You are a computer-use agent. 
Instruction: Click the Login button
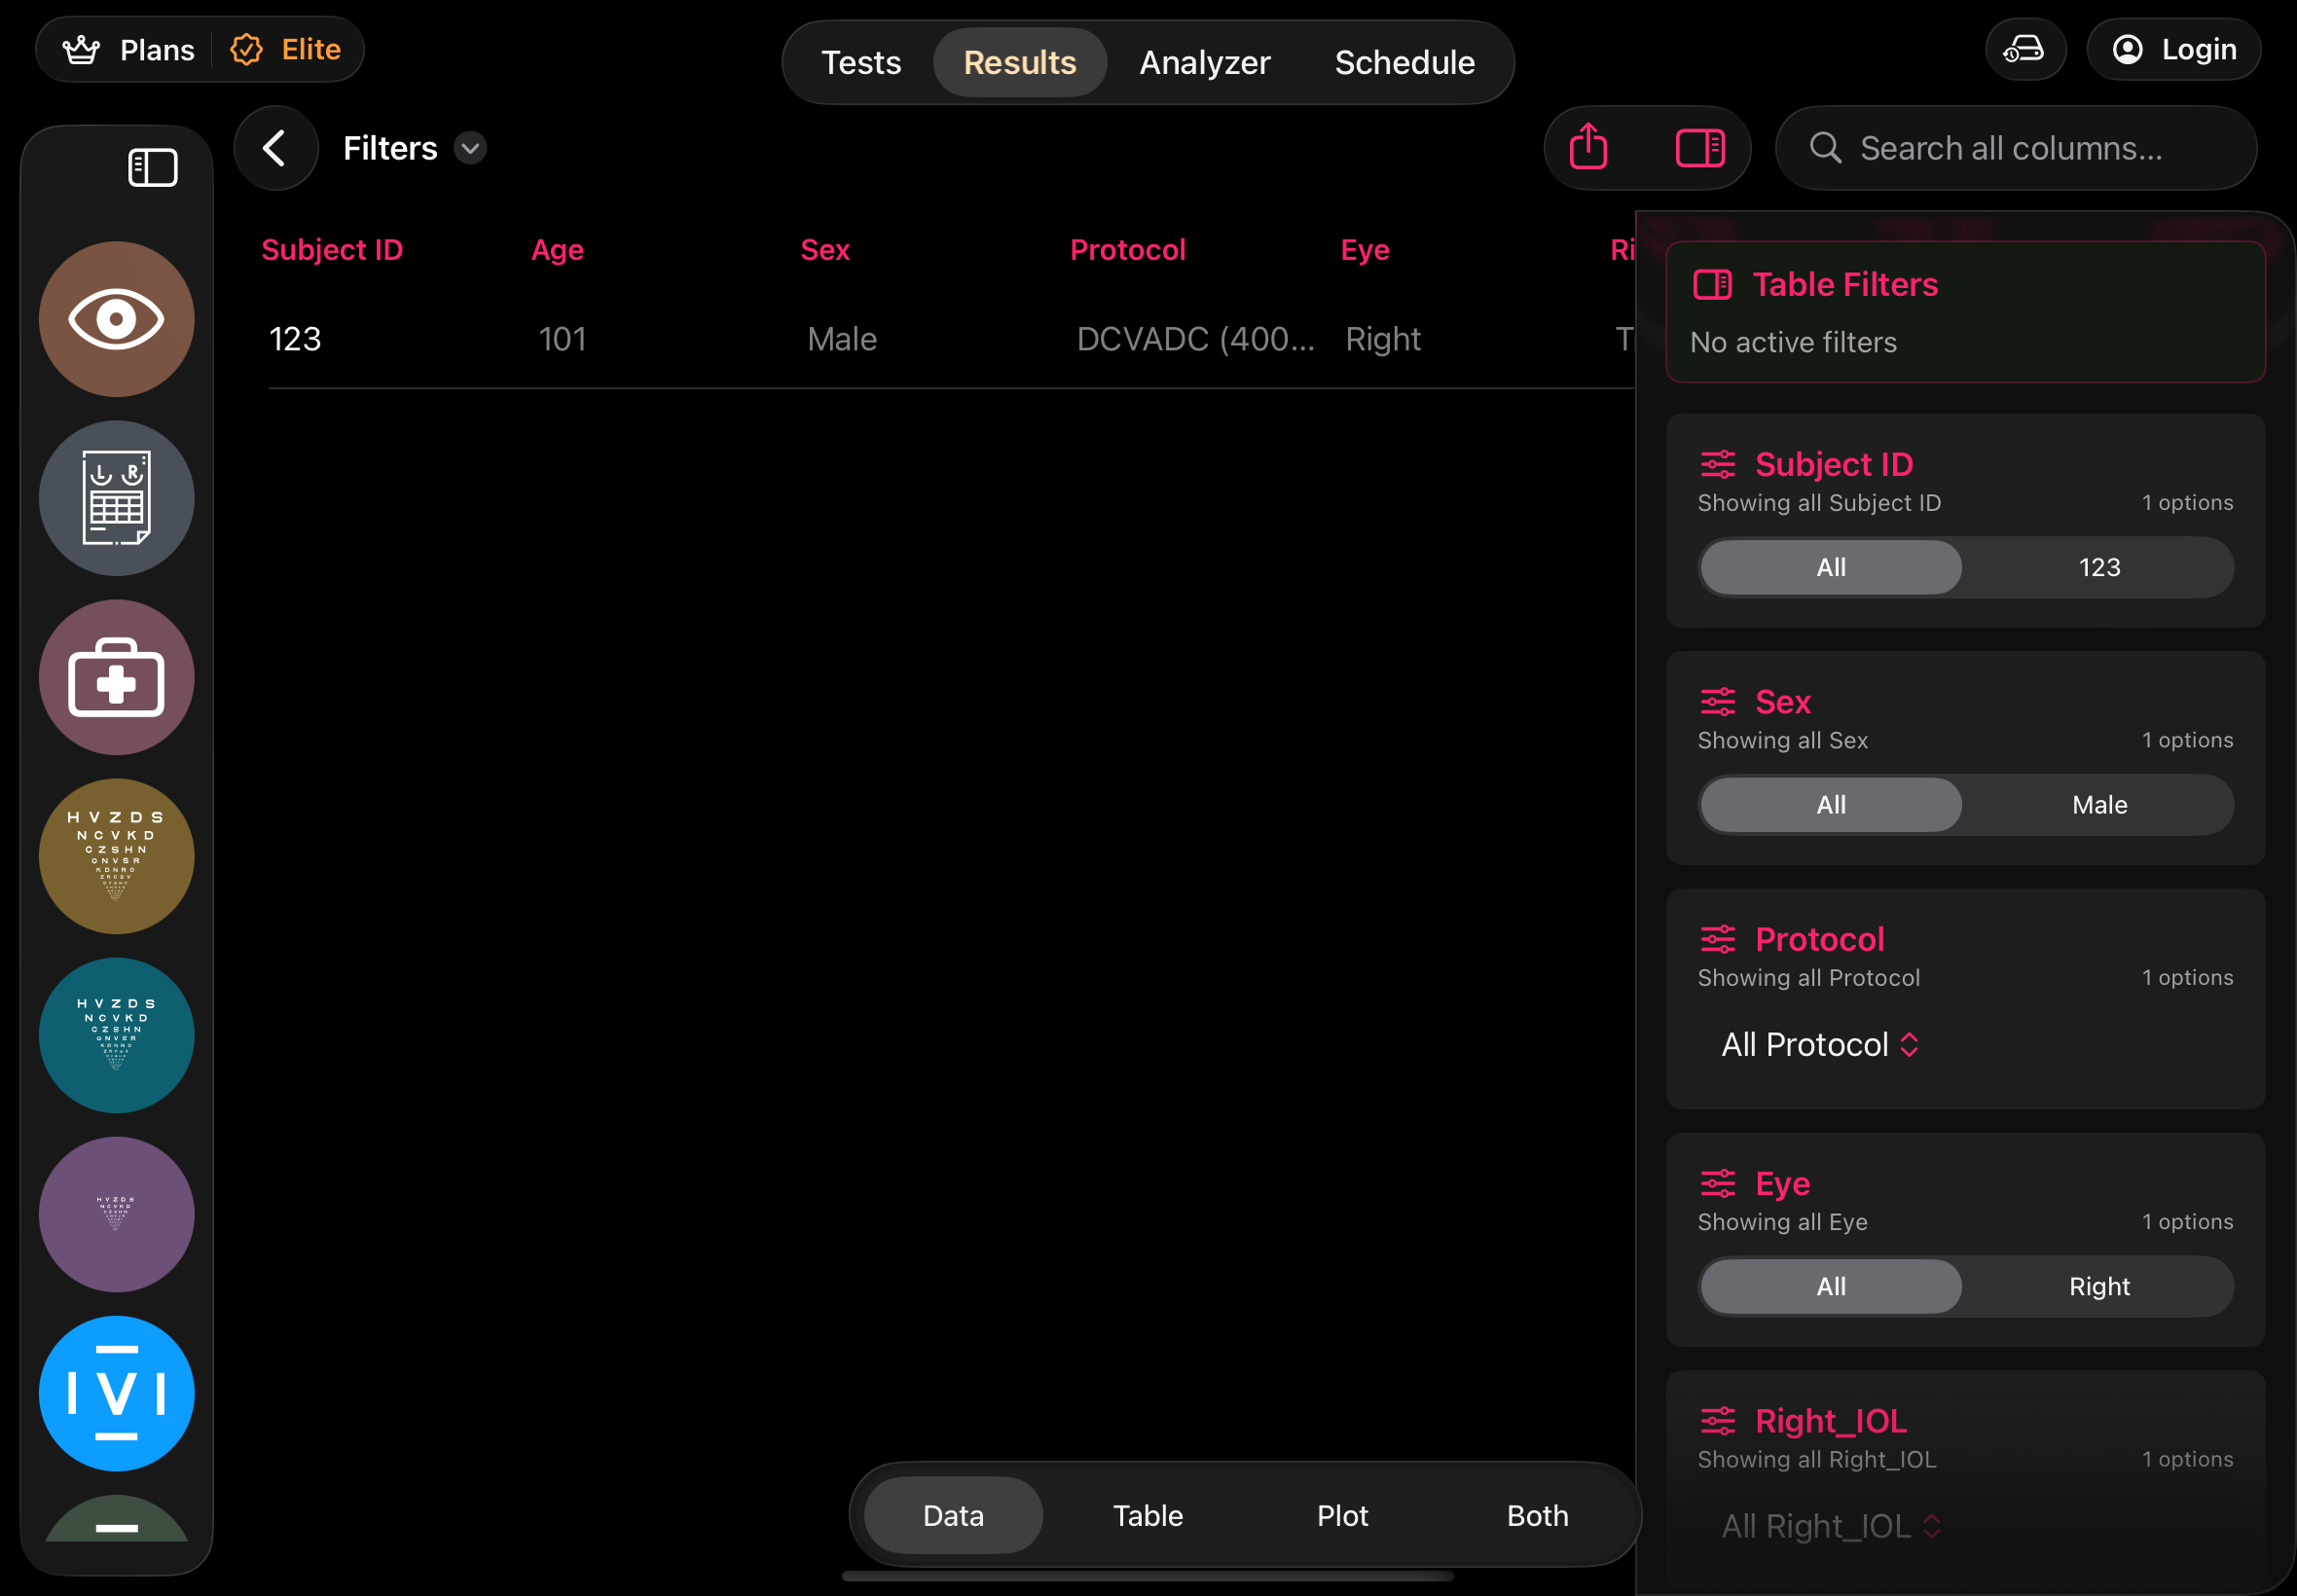point(2174,49)
